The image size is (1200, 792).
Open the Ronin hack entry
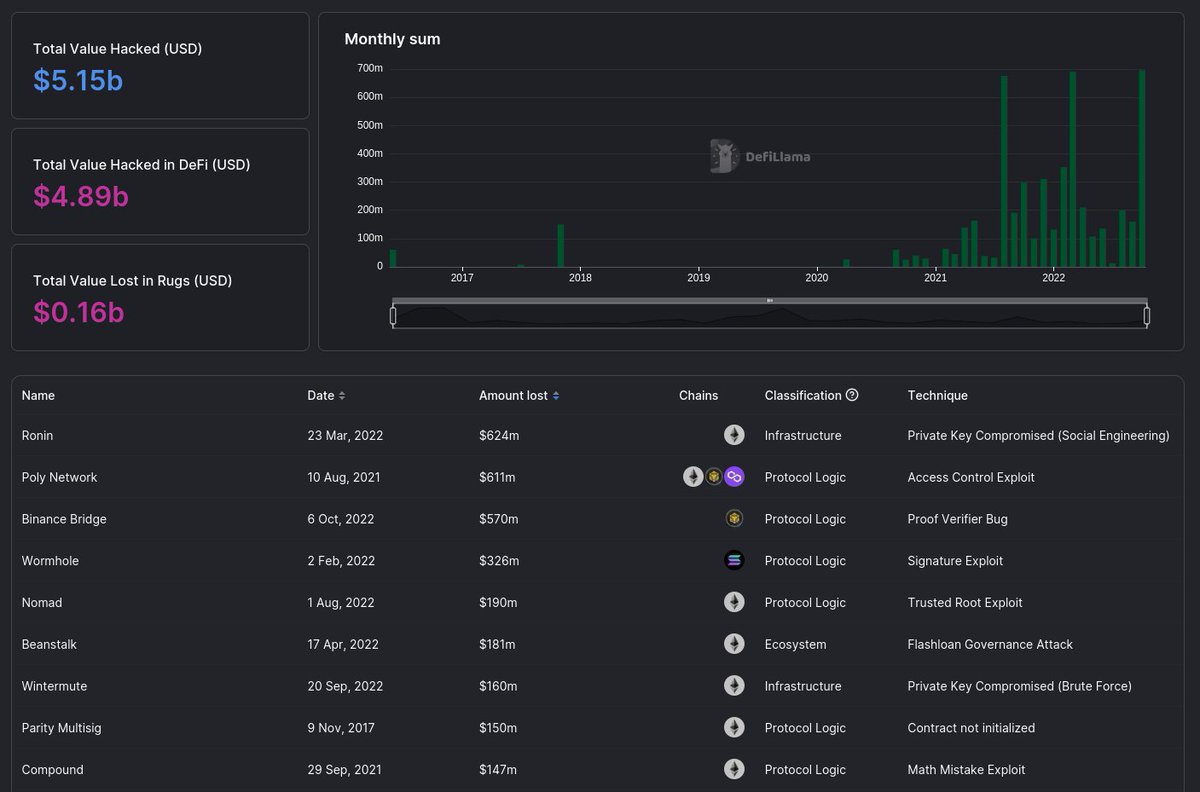(x=37, y=436)
